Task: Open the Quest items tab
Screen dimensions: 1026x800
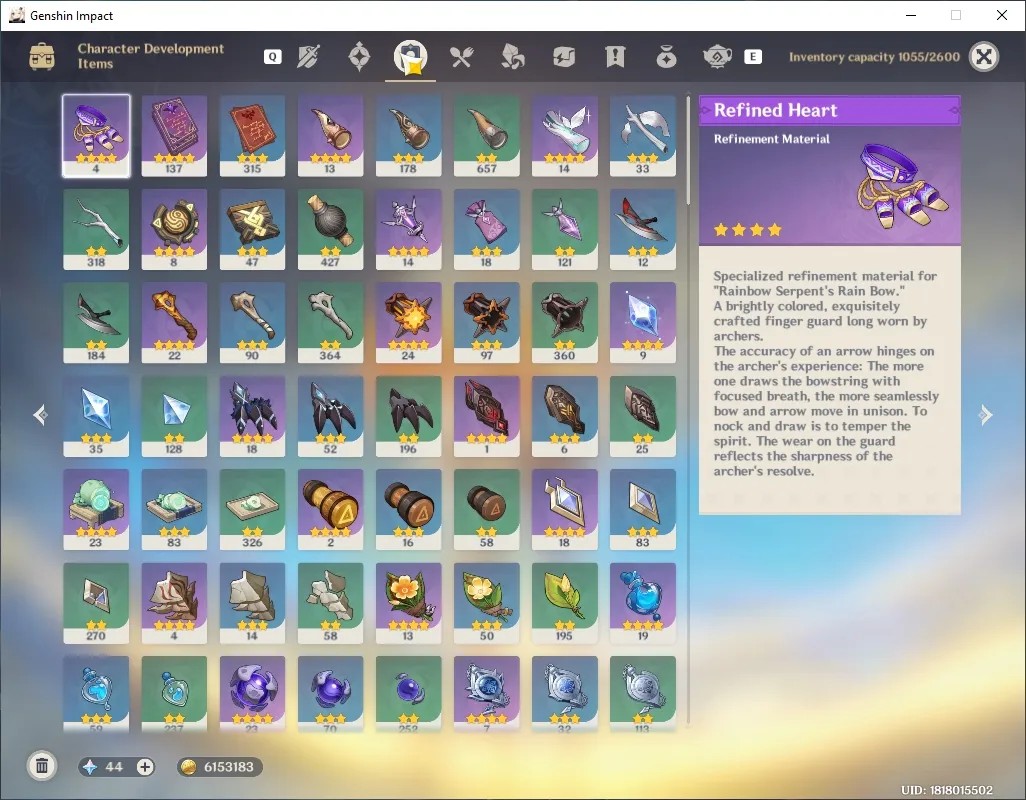Action: click(615, 57)
